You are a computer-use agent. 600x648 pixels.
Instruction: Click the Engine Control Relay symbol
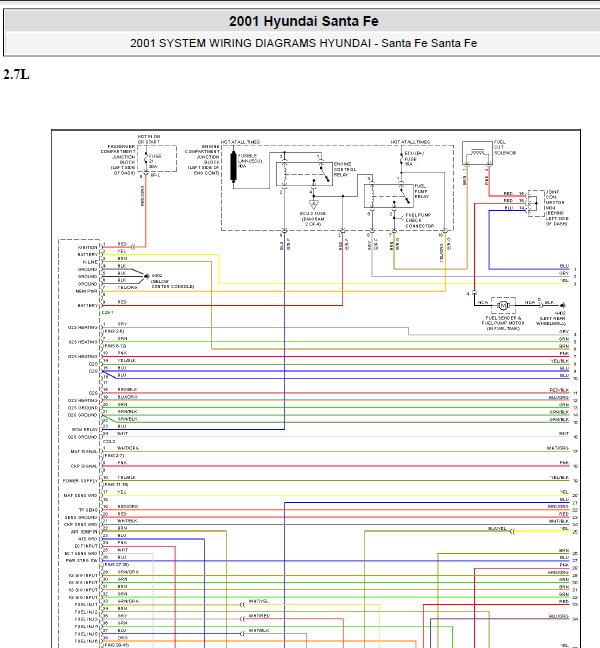pos(304,174)
